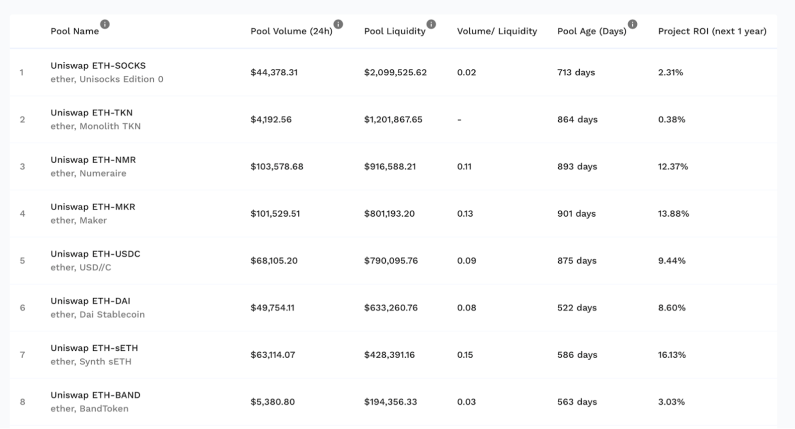Viewport: 795px width, 429px height.
Task: Click the $4,192.56 volume cell
Action: [x=271, y=120]
